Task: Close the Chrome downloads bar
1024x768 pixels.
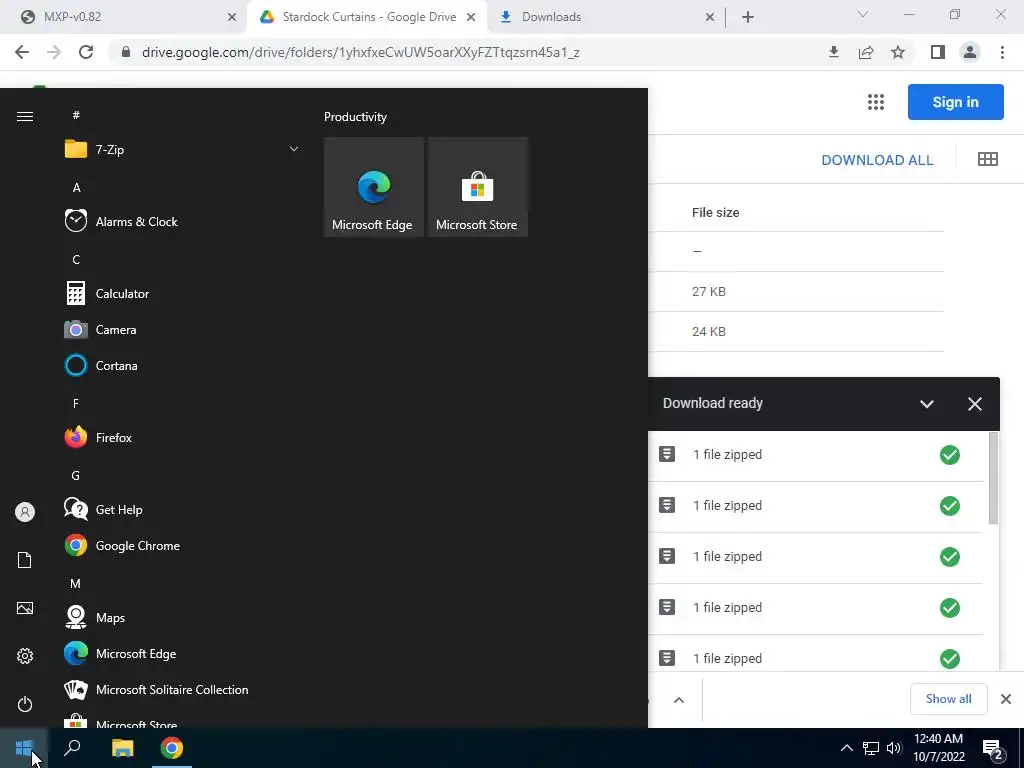Action: click(x=1006, y=699)
